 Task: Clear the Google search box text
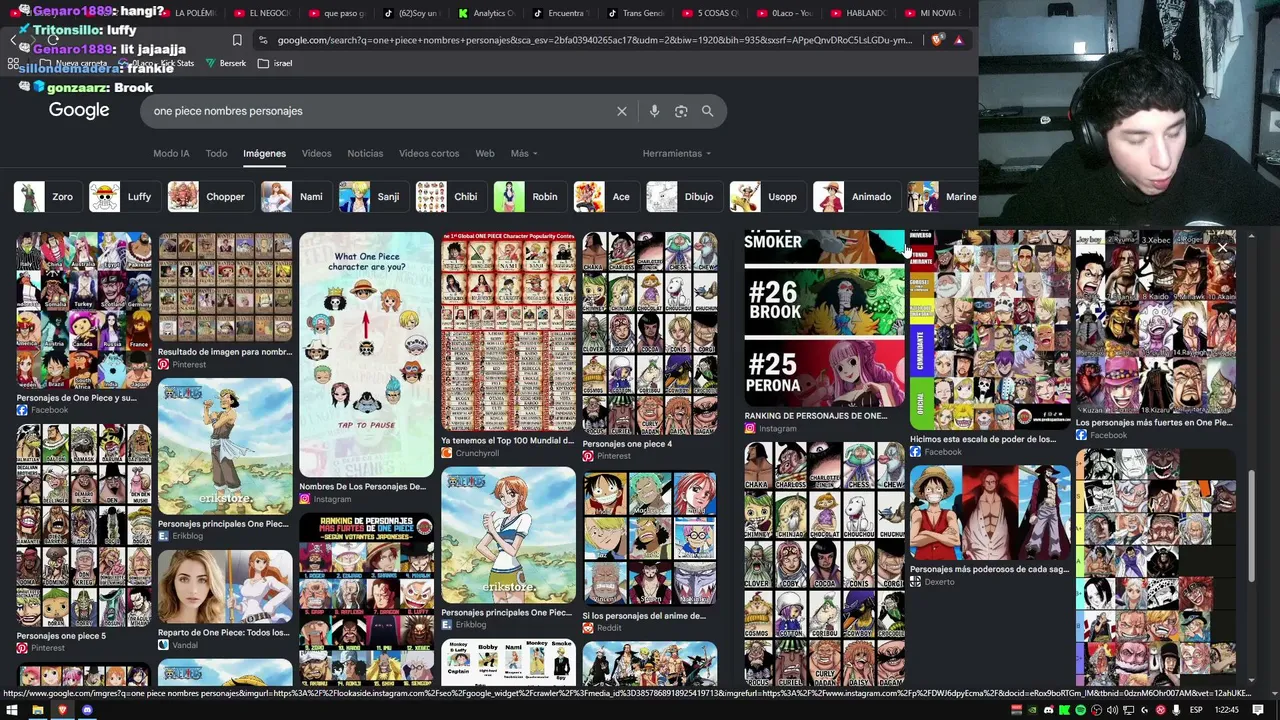click(x=622, y=111)
